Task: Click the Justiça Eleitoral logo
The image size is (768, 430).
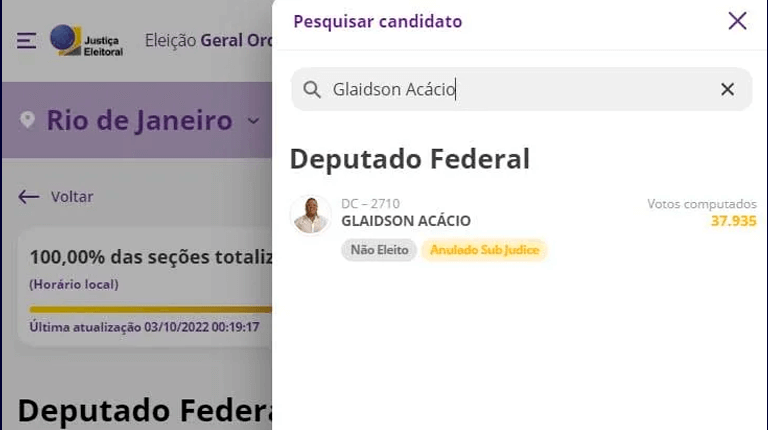Action: pyautogui.click(x=86, y=40)
